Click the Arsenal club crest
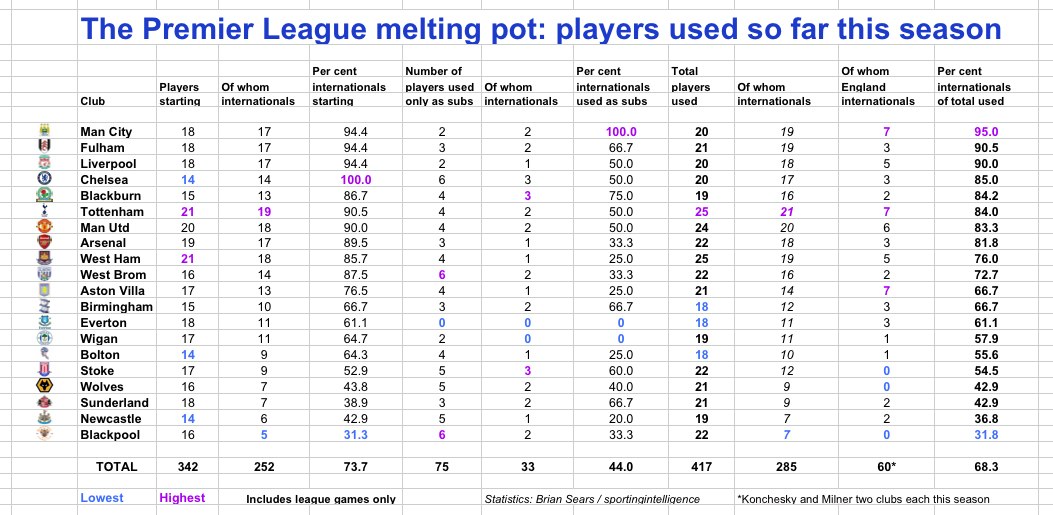 click(x=44, y=242)
